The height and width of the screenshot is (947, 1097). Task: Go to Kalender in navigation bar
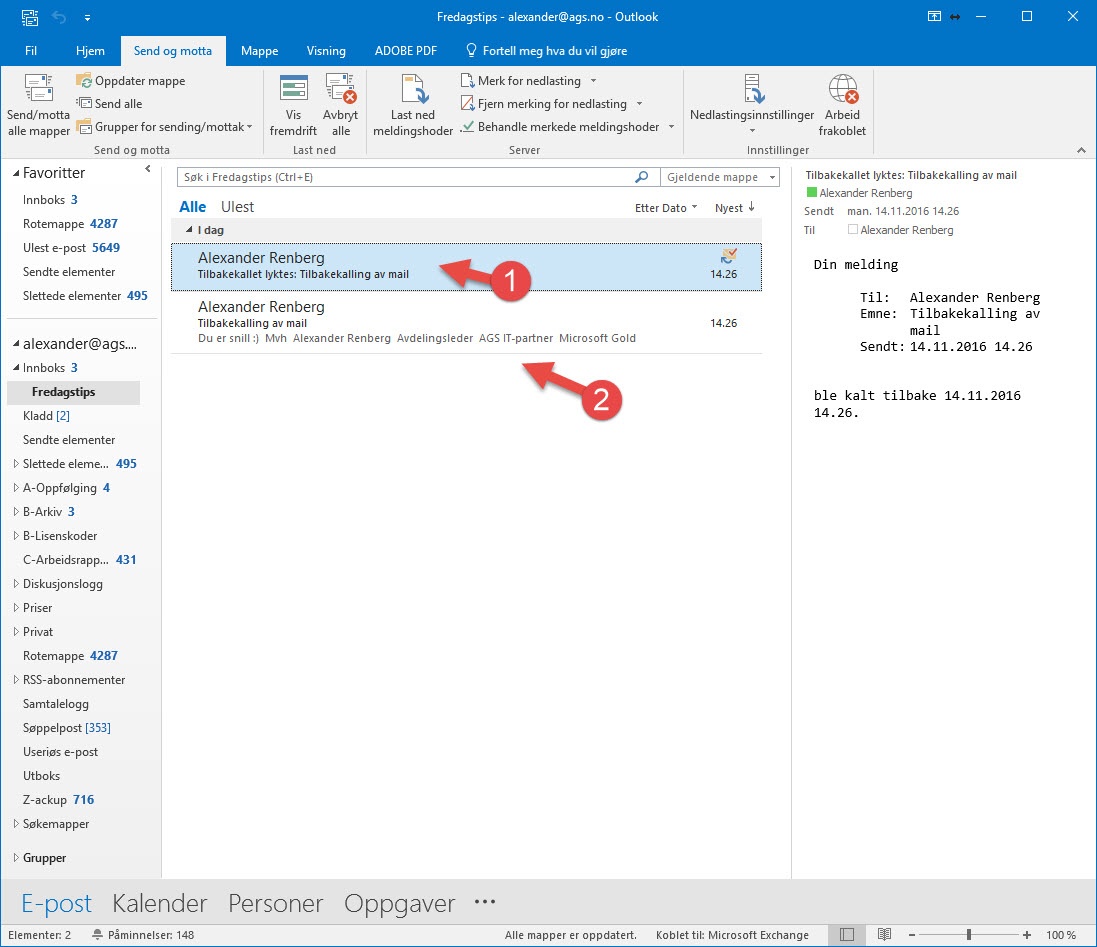159,903
